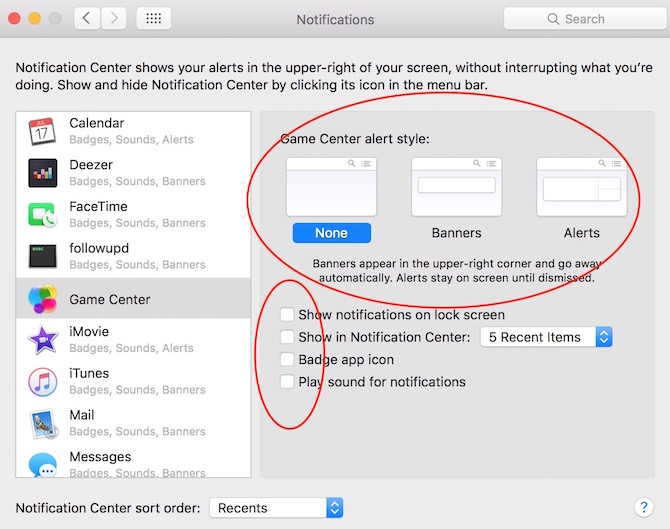
Task: Expand Notification Center sort order dropdown
Action: pos(276,508)
